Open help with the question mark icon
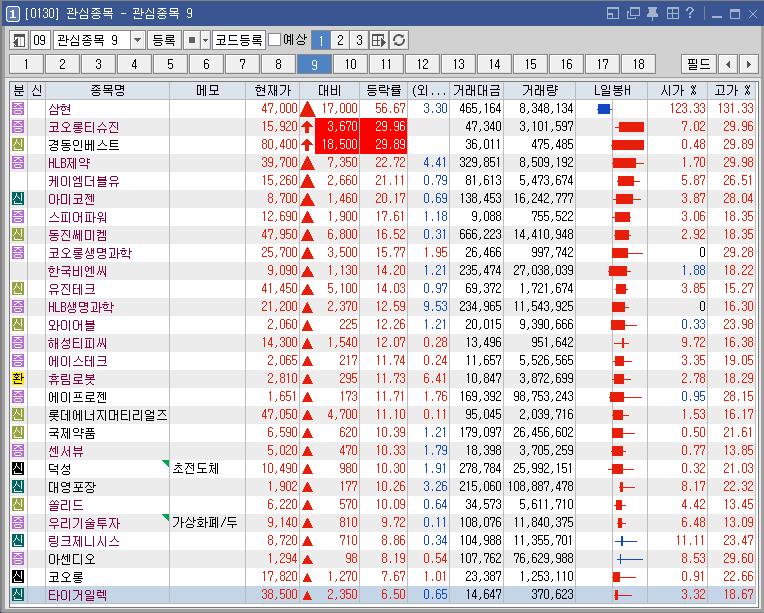This screenshot has width=764, height=613. (689, 13)
